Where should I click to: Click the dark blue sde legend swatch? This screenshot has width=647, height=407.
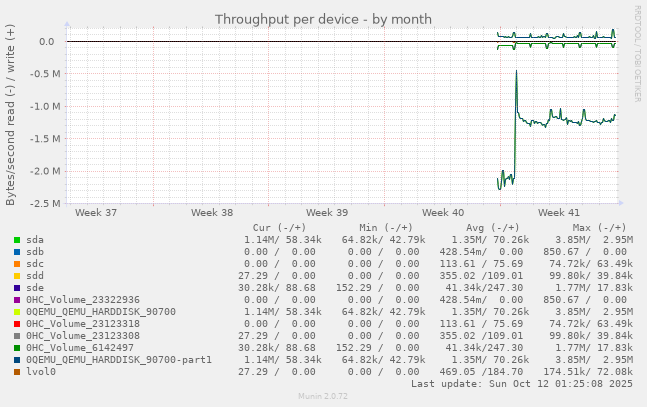click(x=17, y=288)
